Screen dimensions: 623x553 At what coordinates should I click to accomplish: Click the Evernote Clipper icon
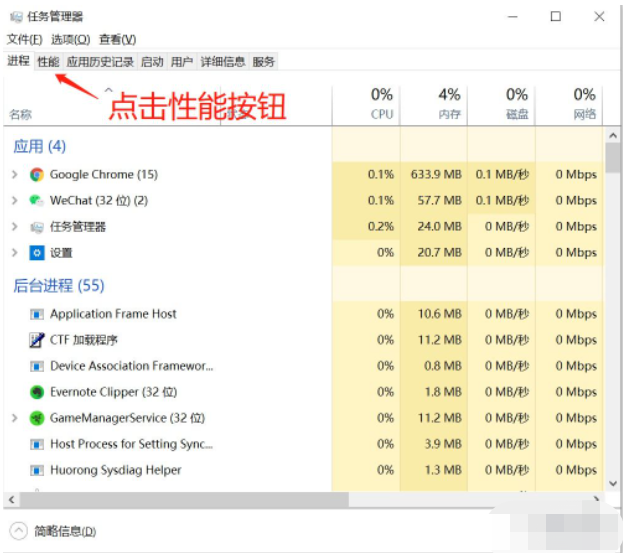pyautogui.click(x=37, y=392)
